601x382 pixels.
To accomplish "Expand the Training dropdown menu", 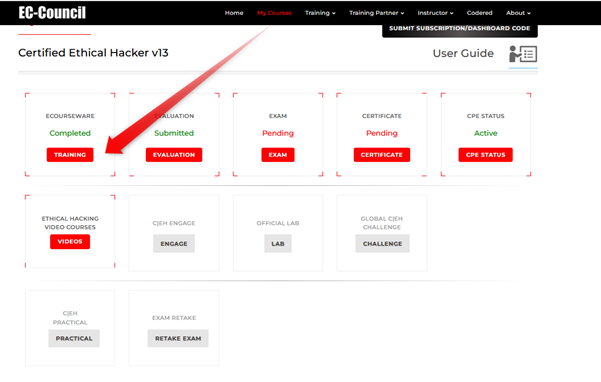I will click(x=320, y=13).
